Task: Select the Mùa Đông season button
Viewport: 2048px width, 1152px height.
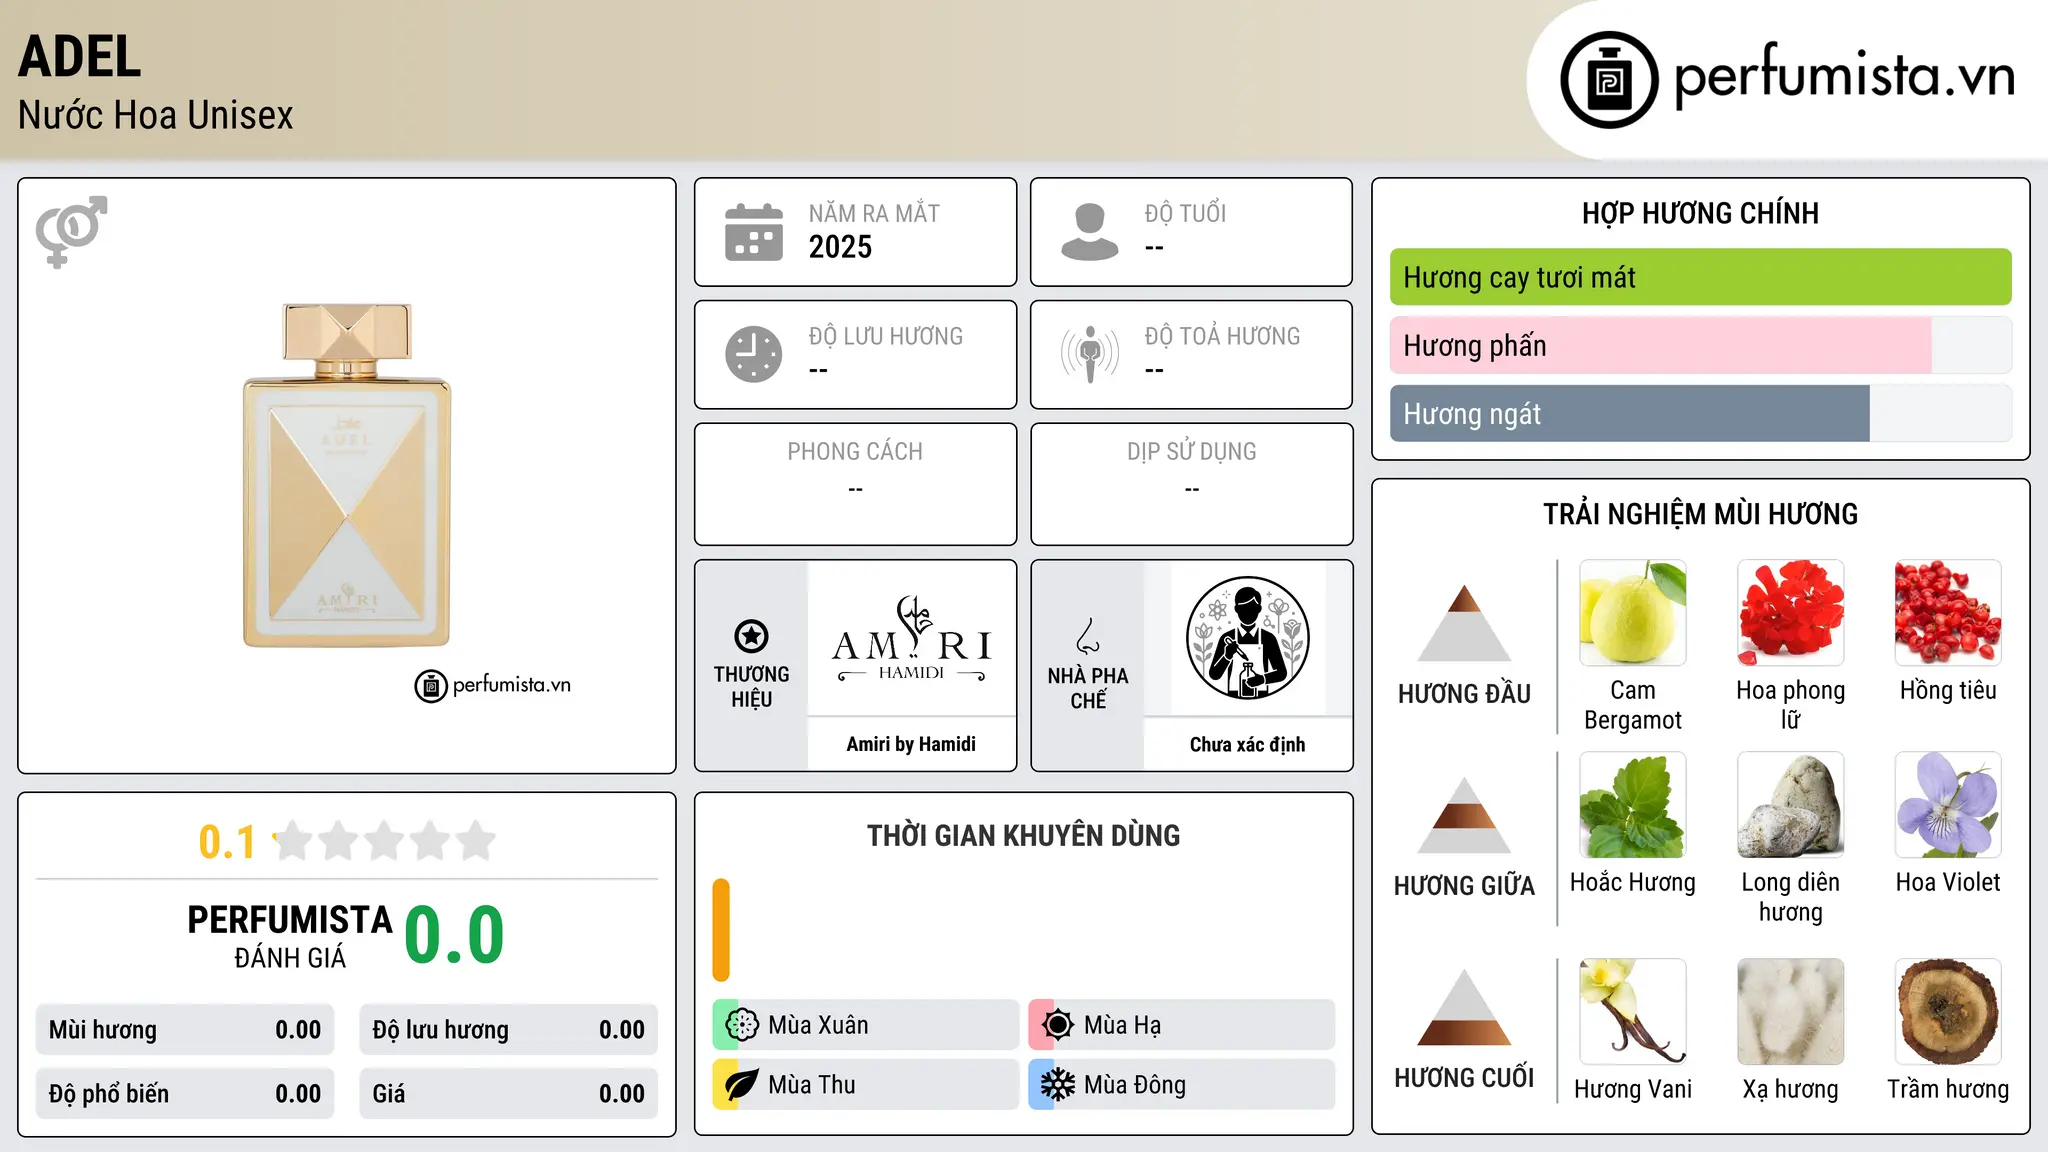Action: tap(1182, 1085)
